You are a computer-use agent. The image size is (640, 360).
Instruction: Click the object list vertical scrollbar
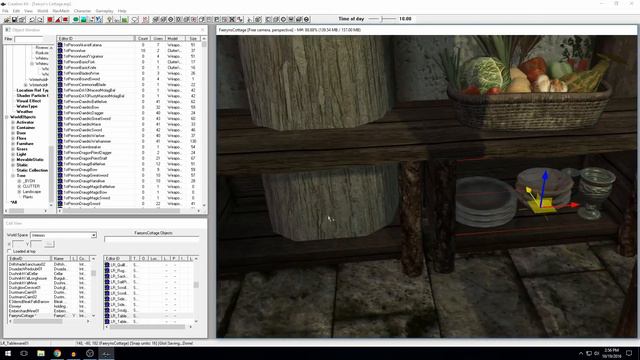[x=204, y=122]
